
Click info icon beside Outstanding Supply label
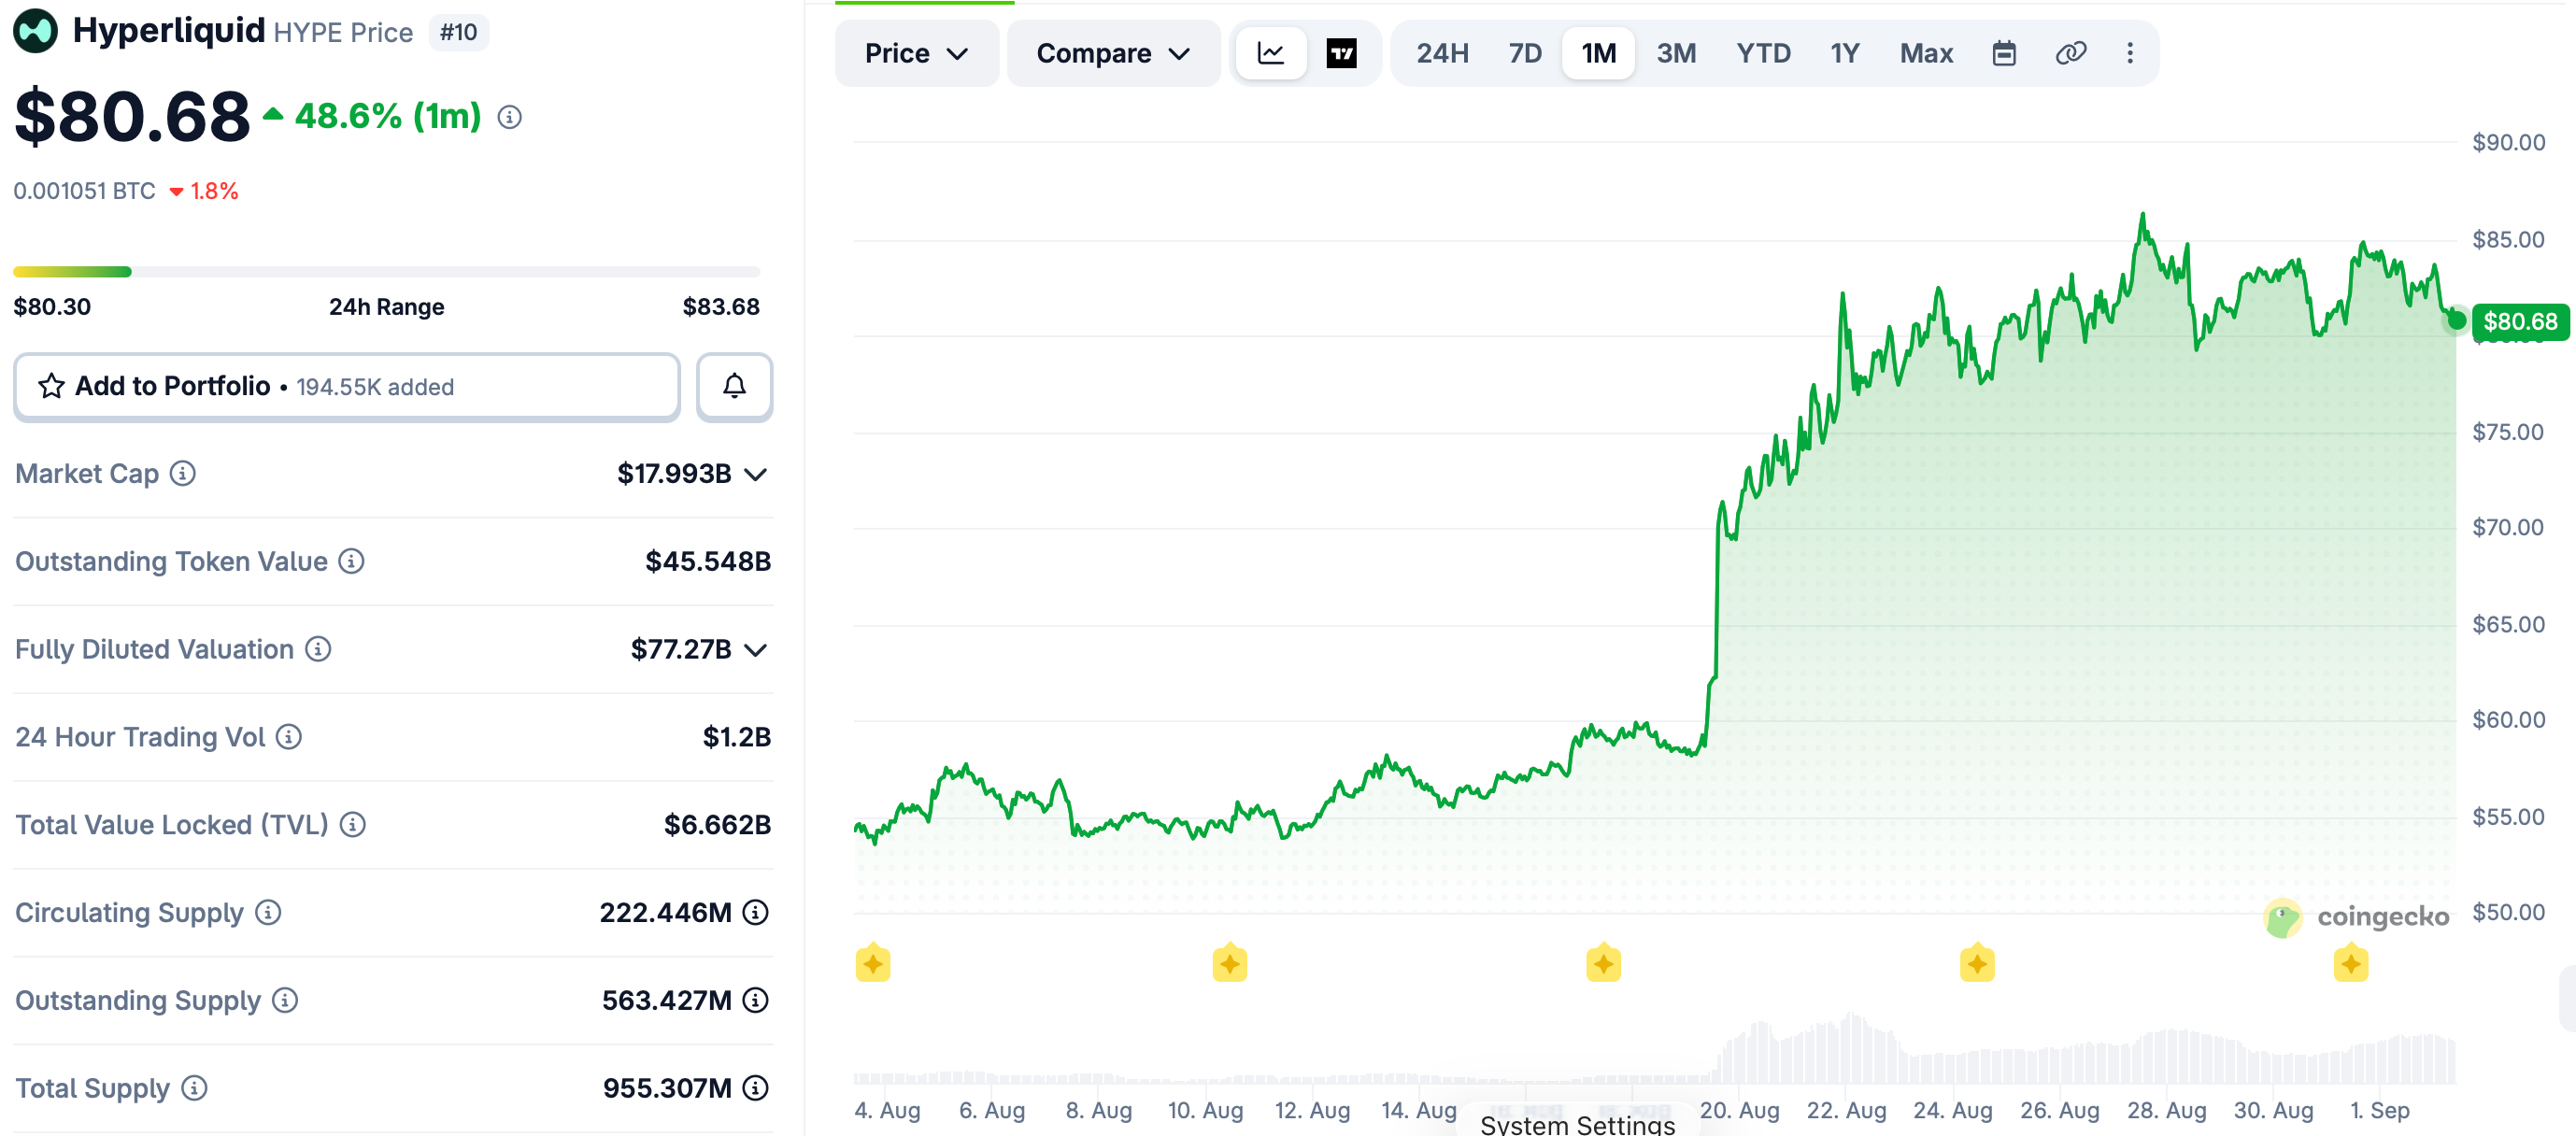point(285,1000)
